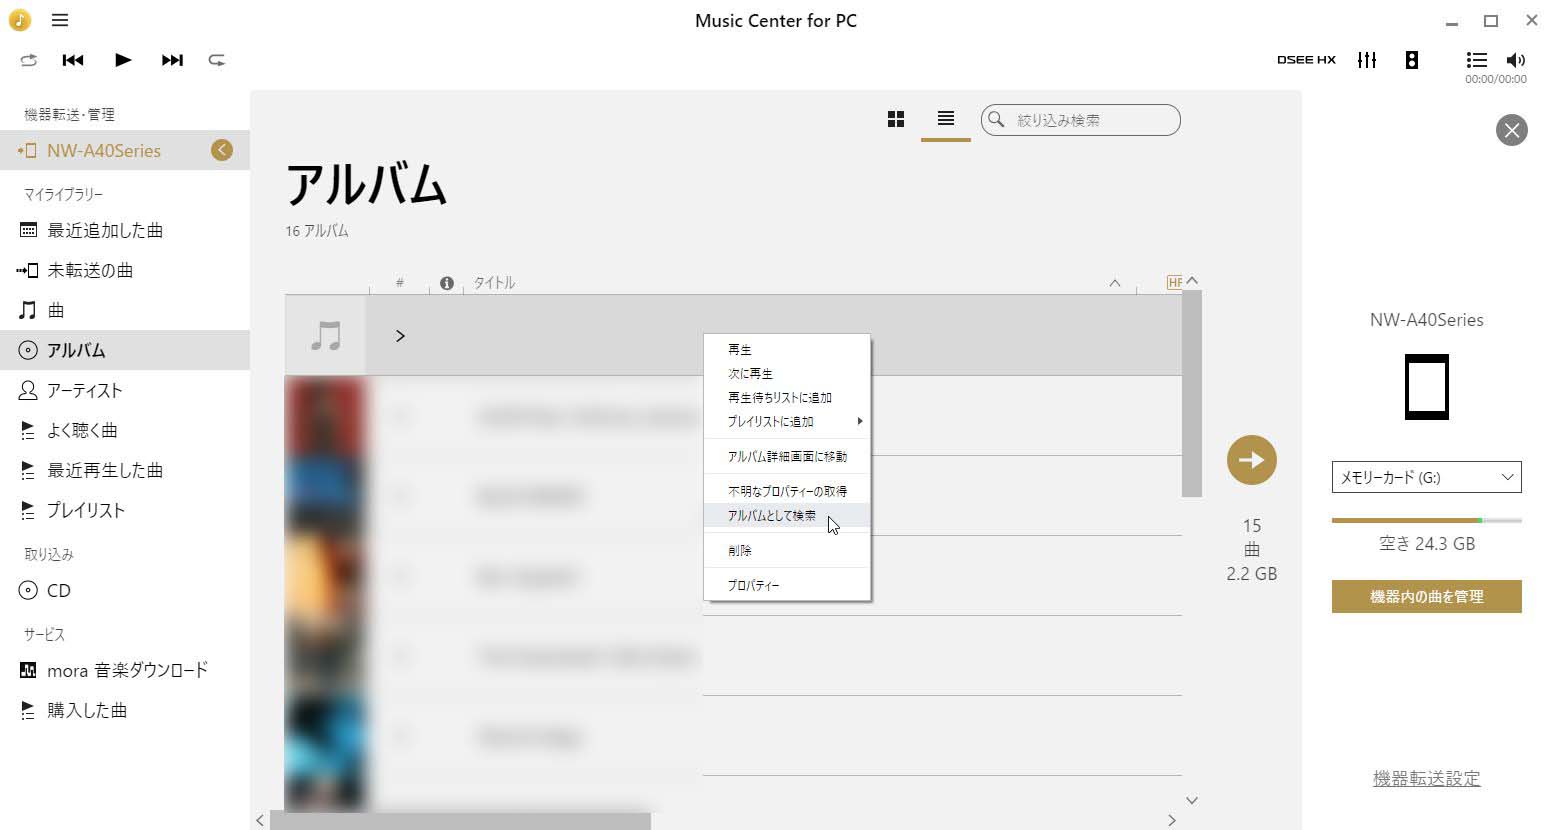Choose 再生待ちリストに追加 from context menu

coord(787,397)
